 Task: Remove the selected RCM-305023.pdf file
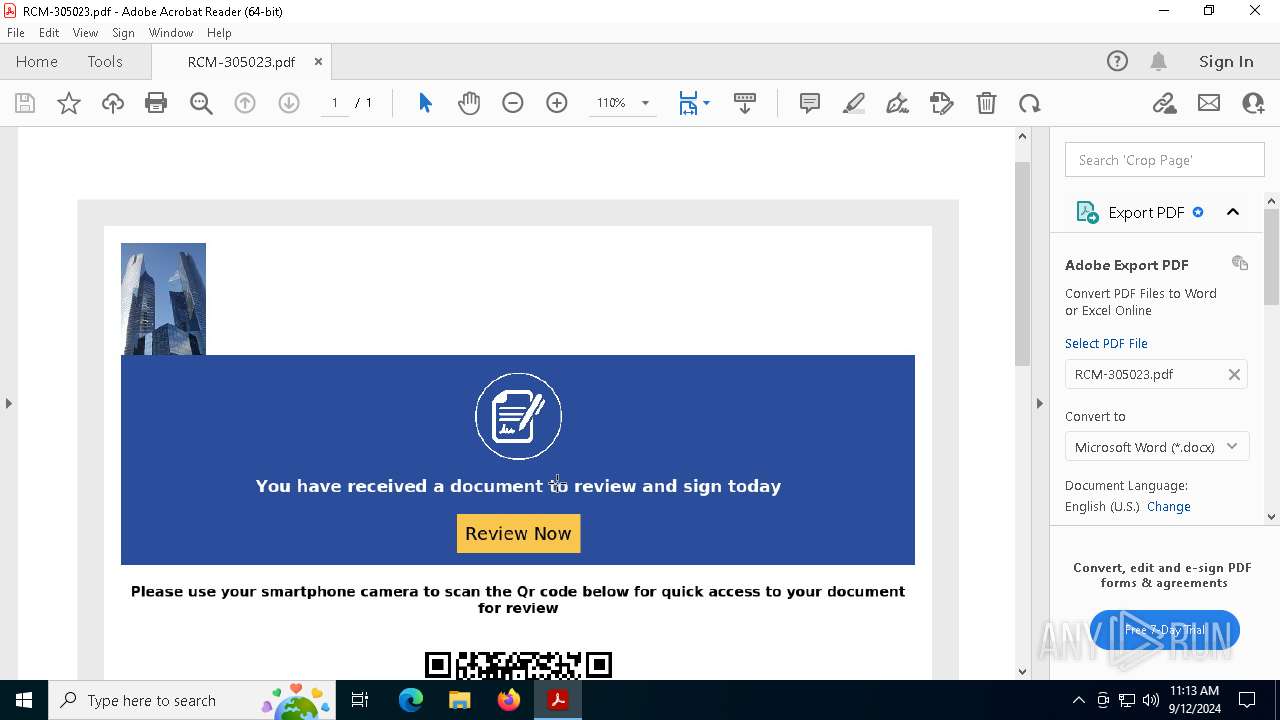(x=1234, y=374)
